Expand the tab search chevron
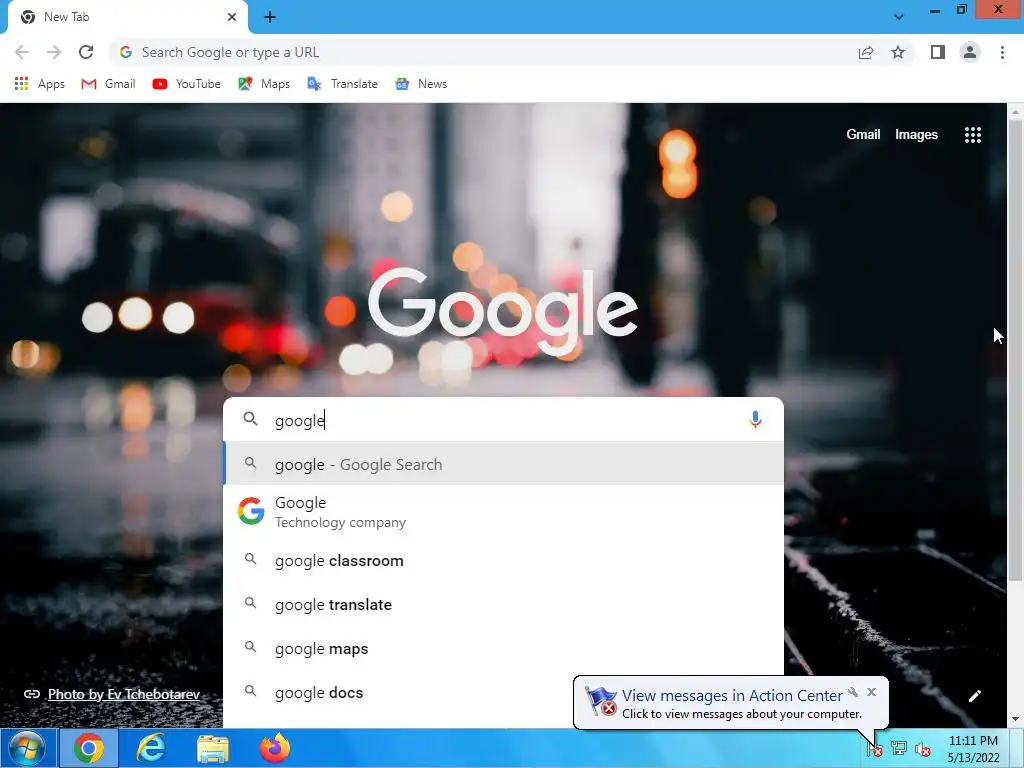The image size is (1024, 768). (899, 17)
